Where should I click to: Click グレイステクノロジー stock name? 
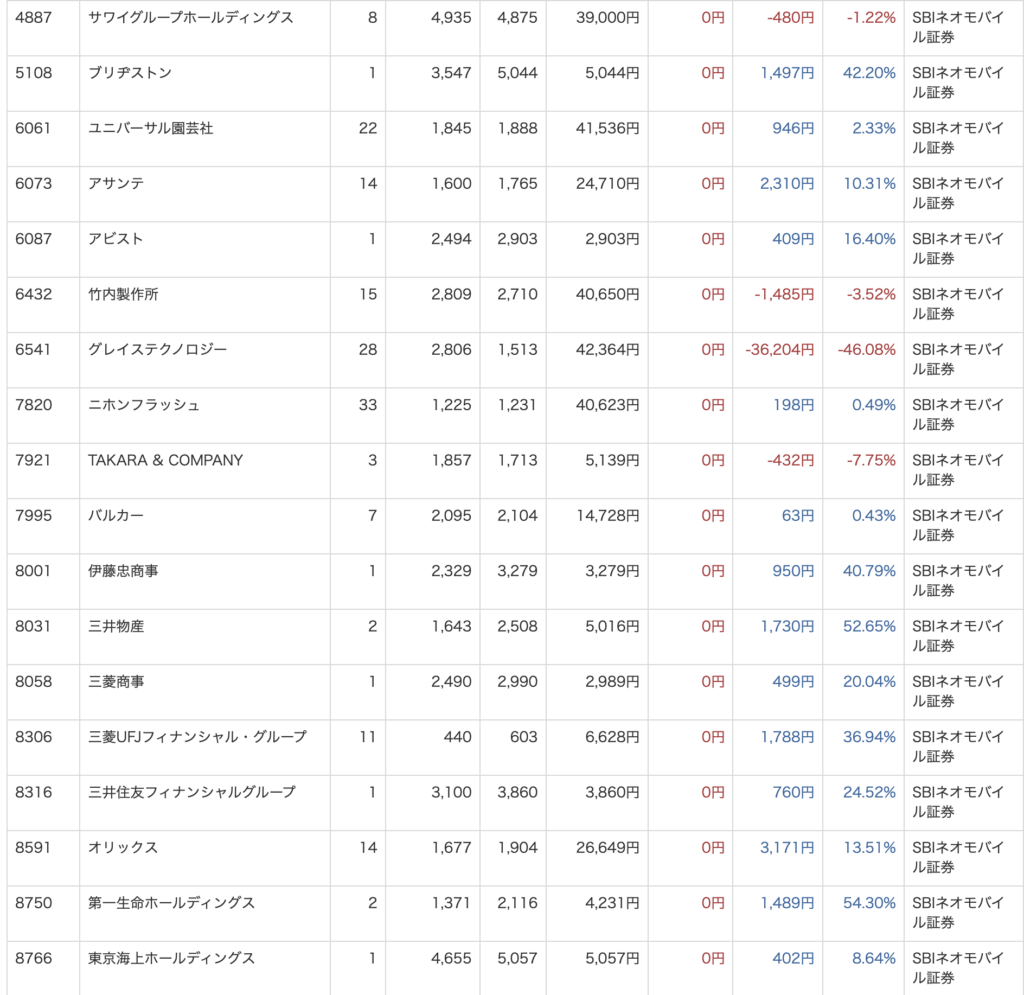pos(157,349)
